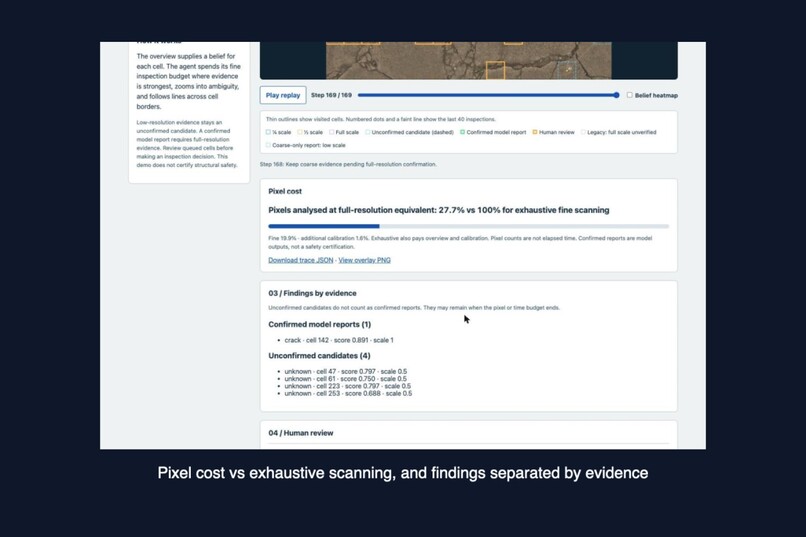Click the 'Pixels analysed at full-resolution equivalent' line
Screen dimensions: 806x537
pyautogui.click(x=438, y=210)
